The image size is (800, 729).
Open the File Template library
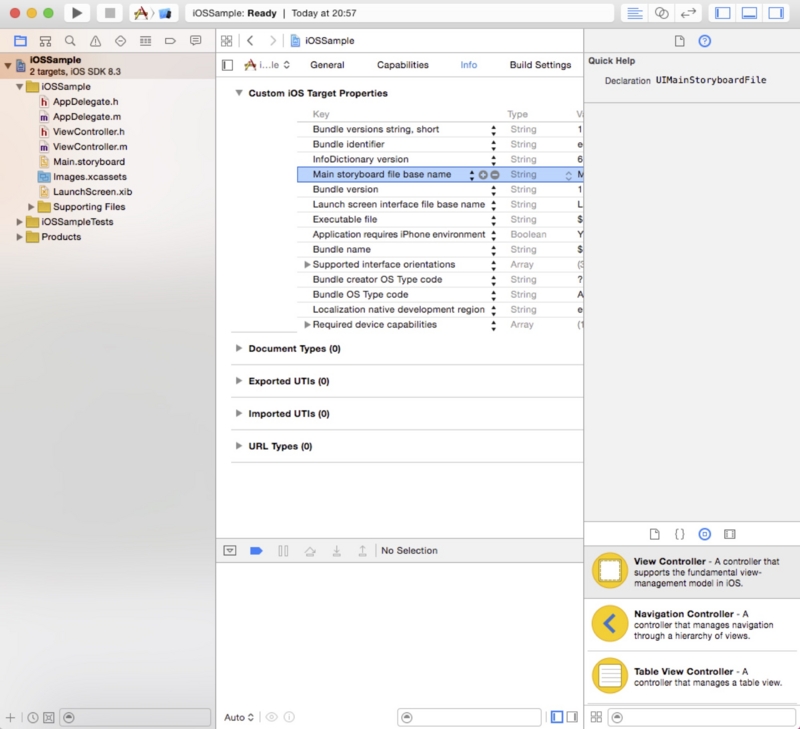click(x=655, y=534)
